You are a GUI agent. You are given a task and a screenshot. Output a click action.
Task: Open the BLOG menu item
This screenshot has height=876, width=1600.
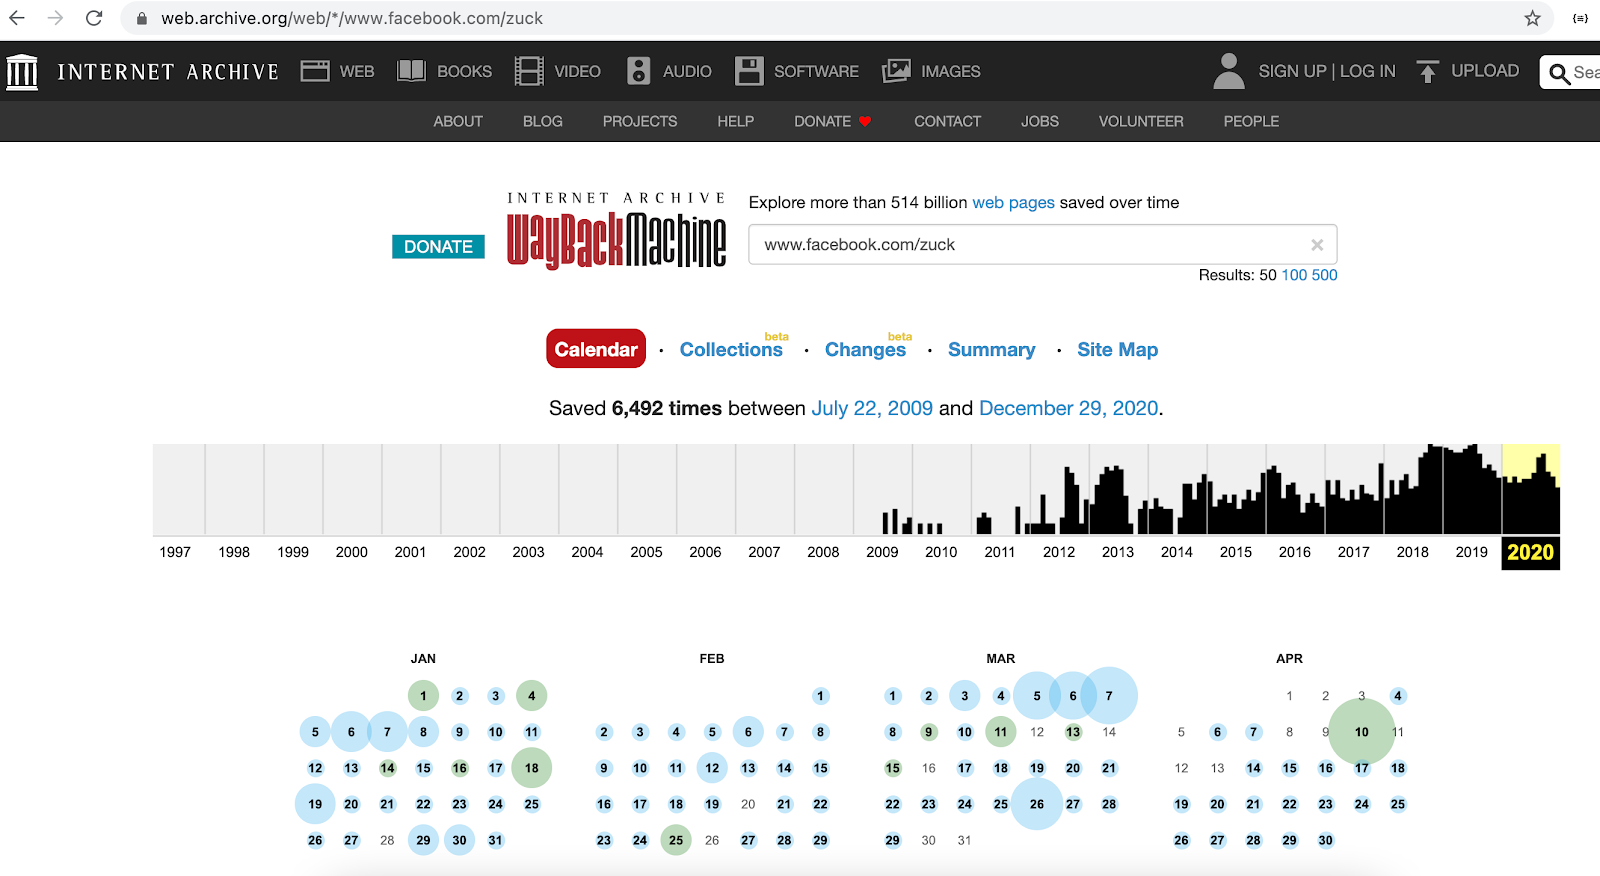[x=543, y=121]
